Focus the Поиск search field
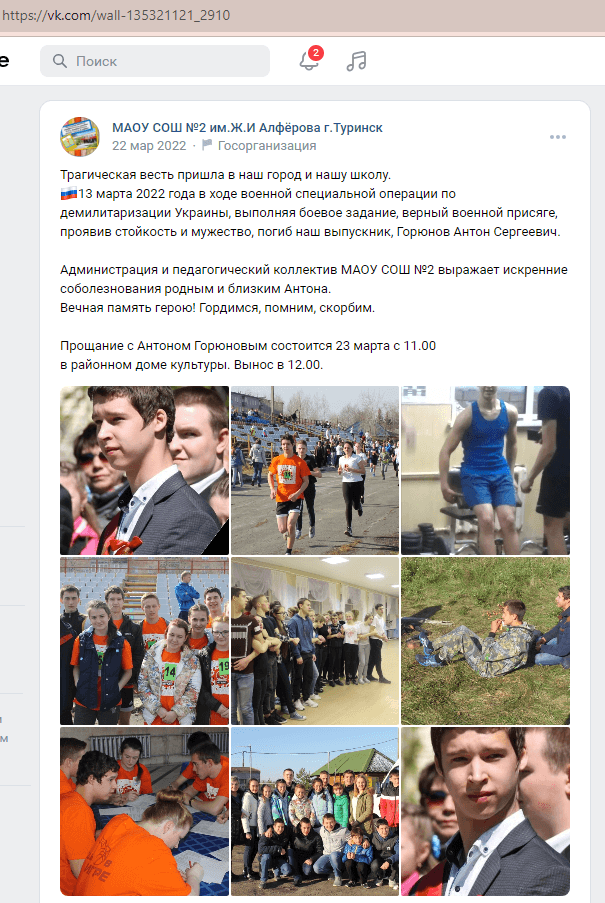 click(155, 61)
